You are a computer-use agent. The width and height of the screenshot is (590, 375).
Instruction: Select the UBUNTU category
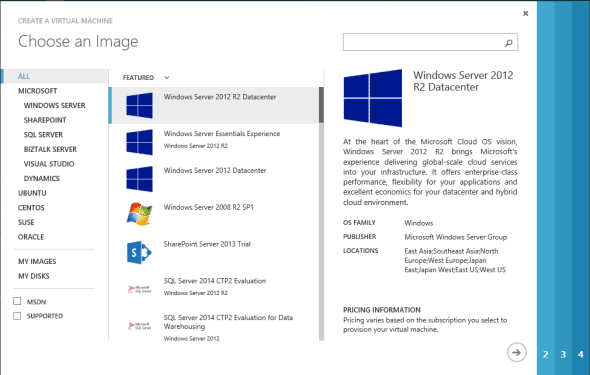tap(32, 193)
